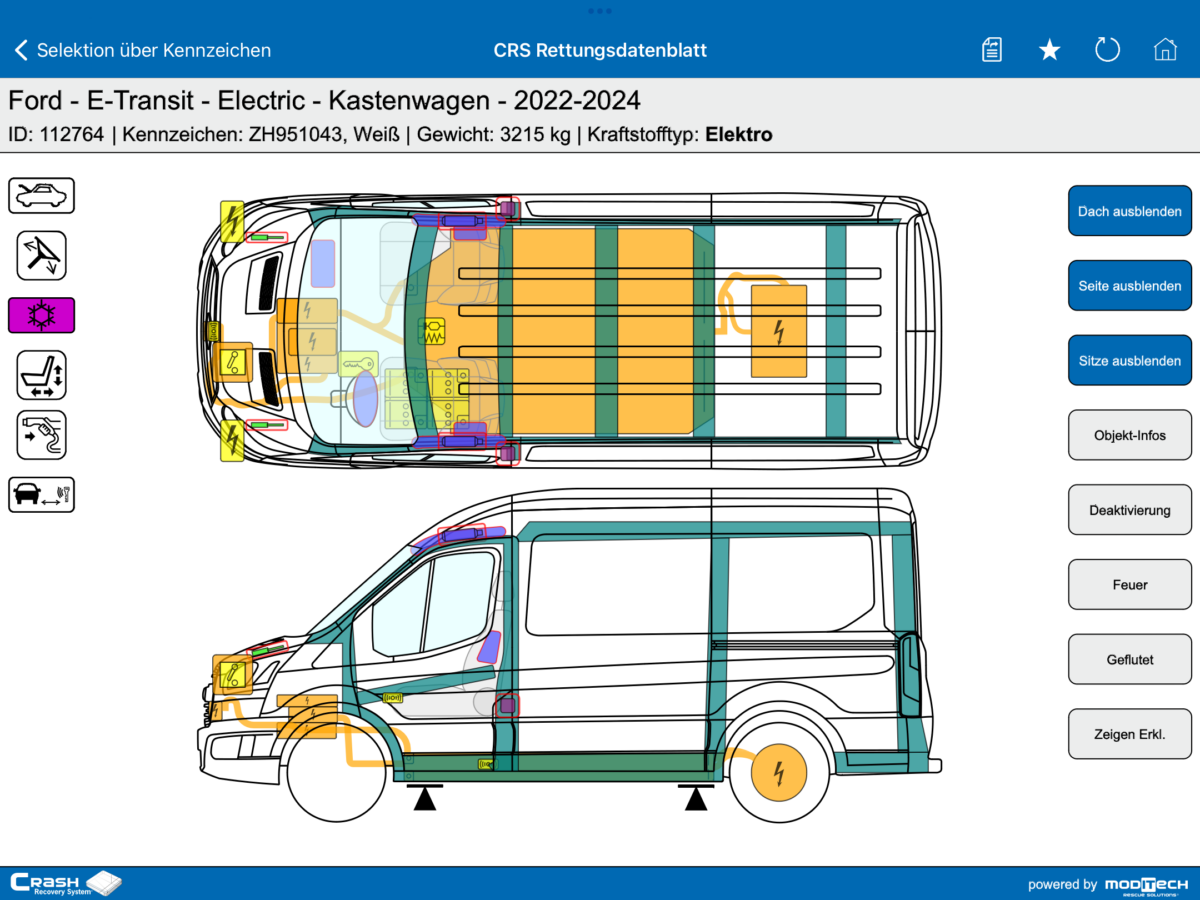Tap the yellow door sensor in side view

coord(393,697)
